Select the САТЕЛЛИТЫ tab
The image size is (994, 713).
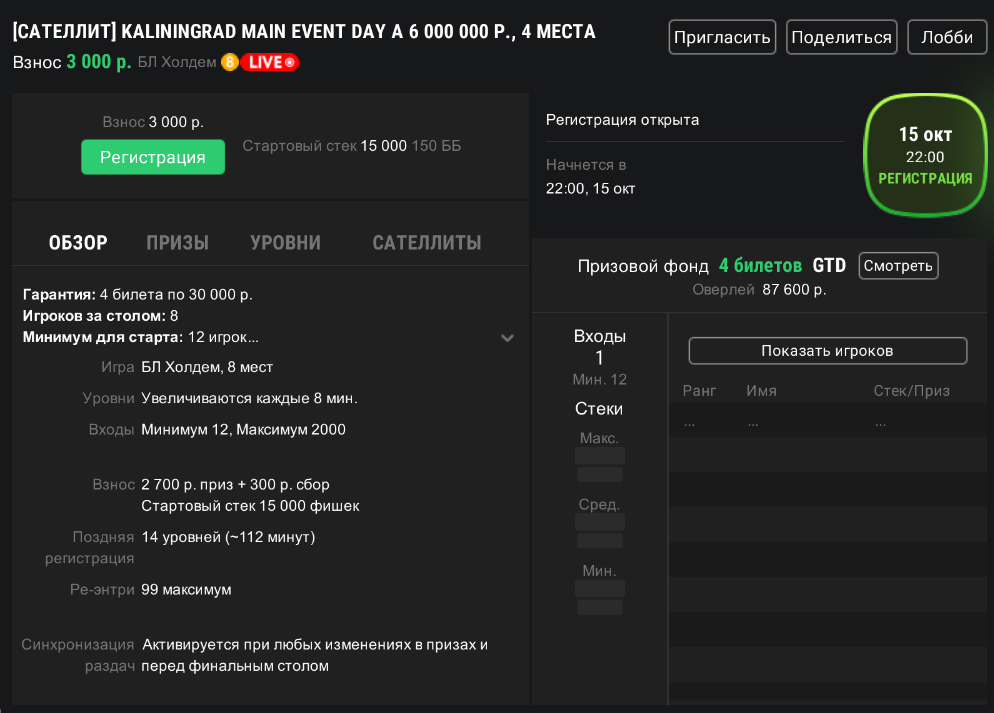(x=426, y=243)
